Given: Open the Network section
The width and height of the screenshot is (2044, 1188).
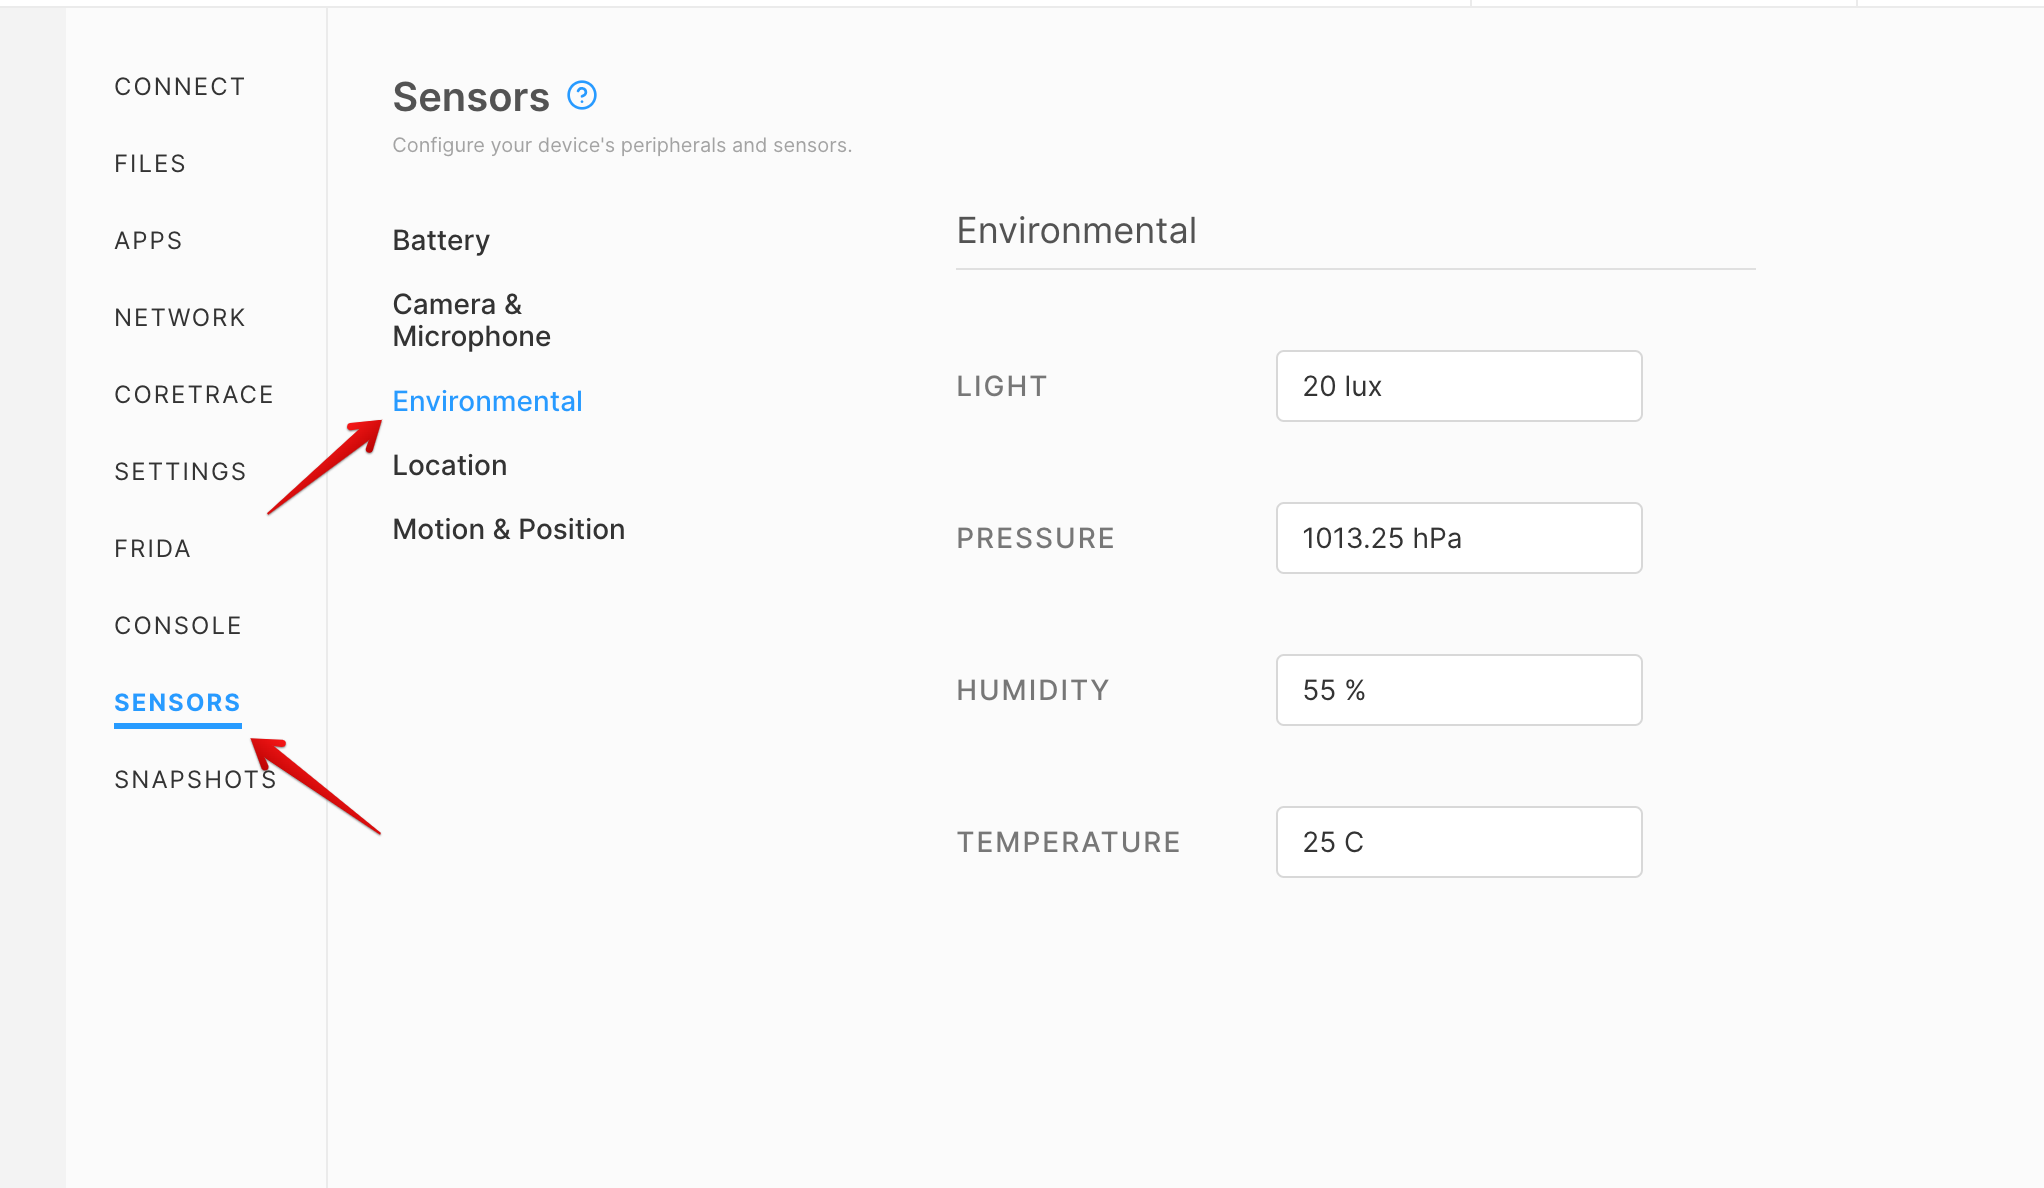Looking at the screenshot, I should [180, 318].
